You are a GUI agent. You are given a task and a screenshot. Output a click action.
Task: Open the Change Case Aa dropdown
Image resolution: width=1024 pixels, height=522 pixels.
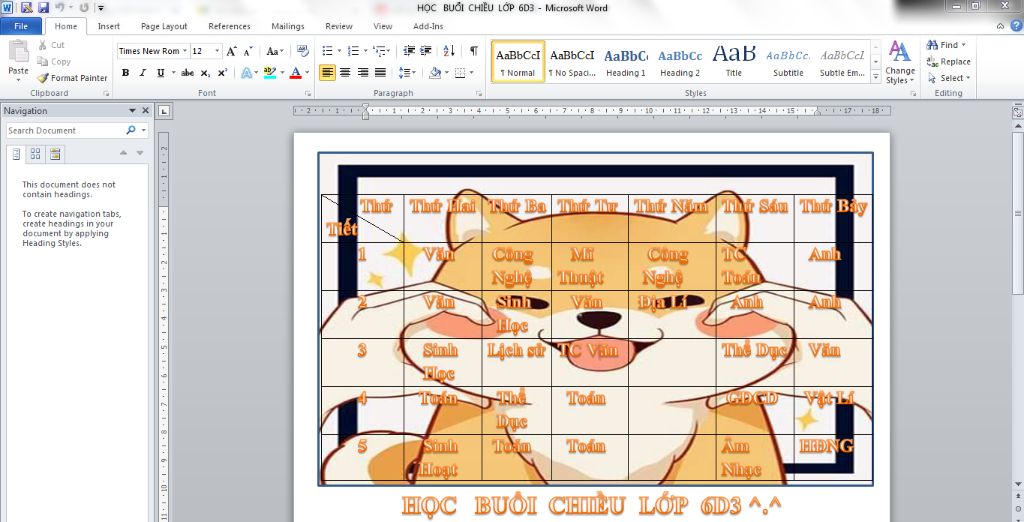tap(274, 51)
